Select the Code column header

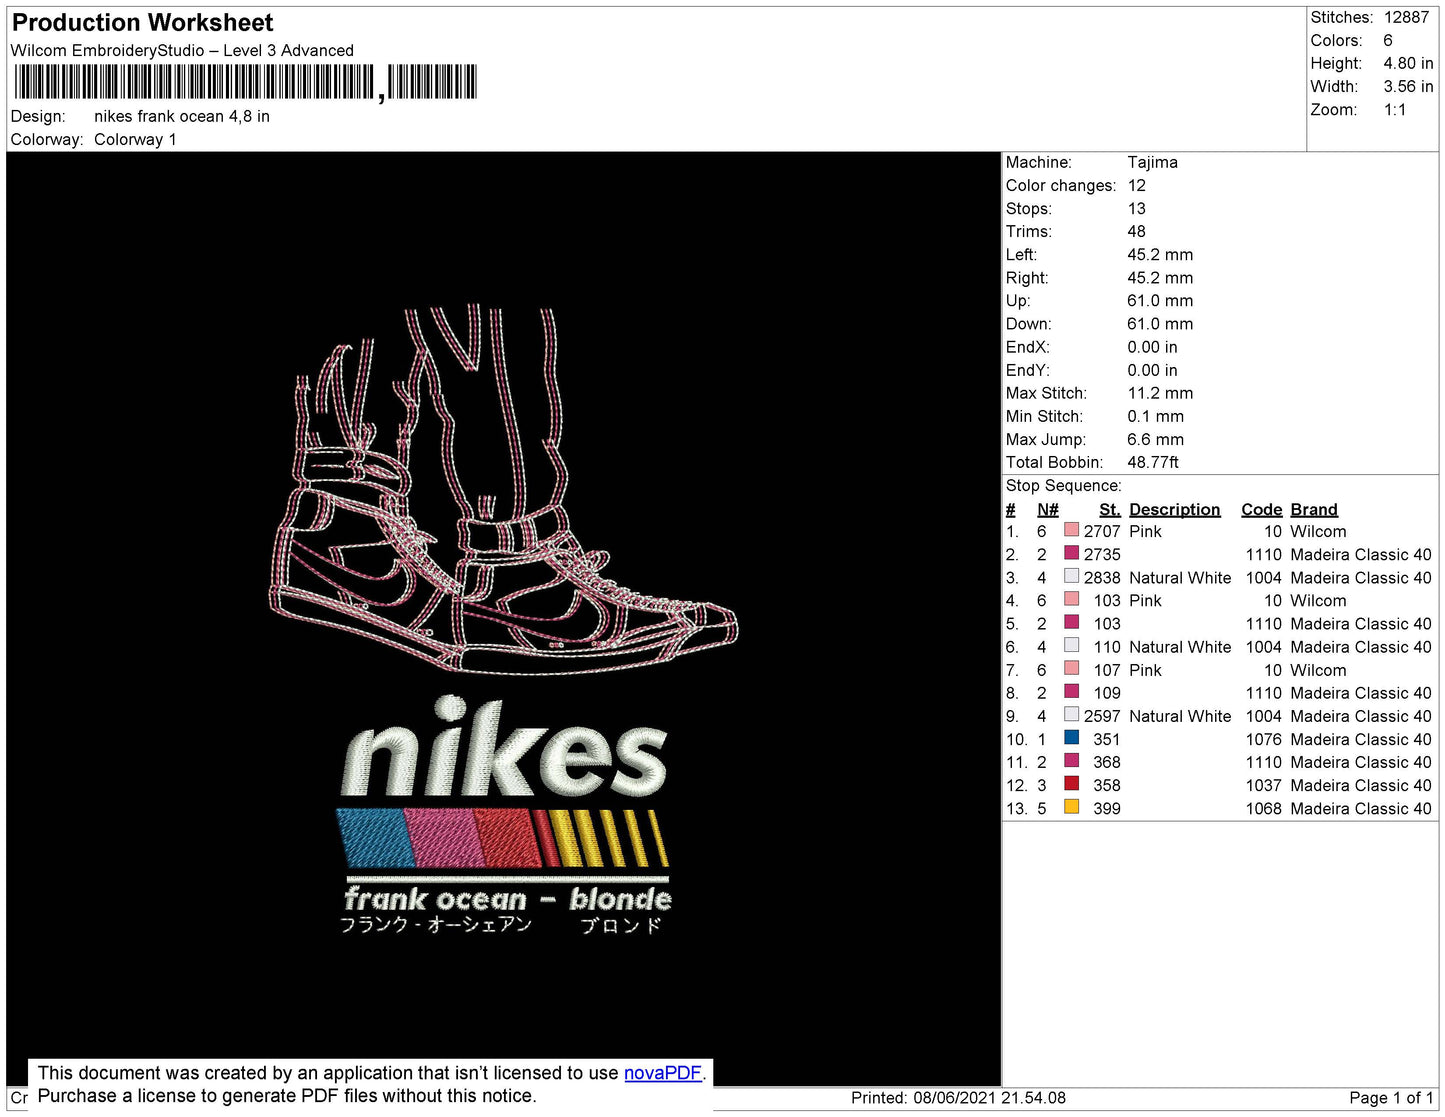coord(1261,509)
